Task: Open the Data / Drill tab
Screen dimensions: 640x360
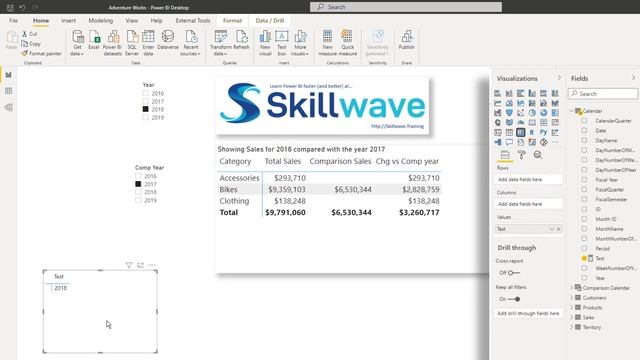Action: (269, 20)
